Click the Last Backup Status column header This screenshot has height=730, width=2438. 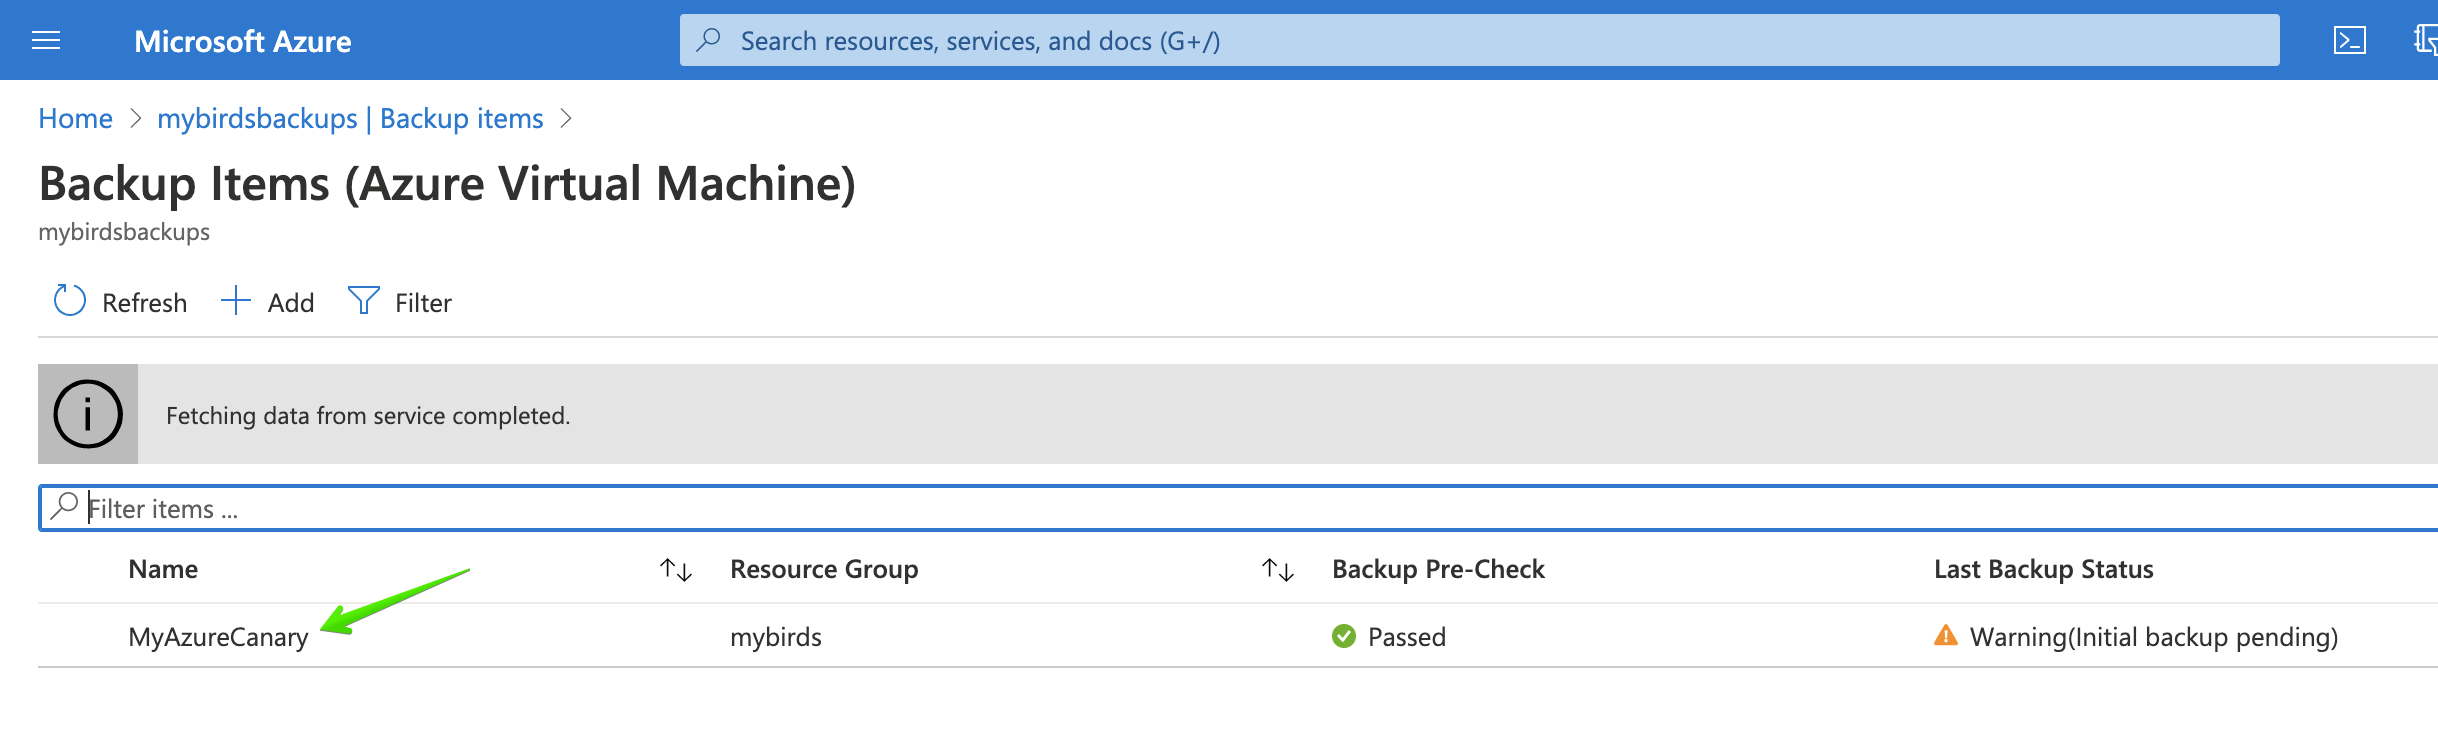pyautogui.click(x=2043, y=569)
